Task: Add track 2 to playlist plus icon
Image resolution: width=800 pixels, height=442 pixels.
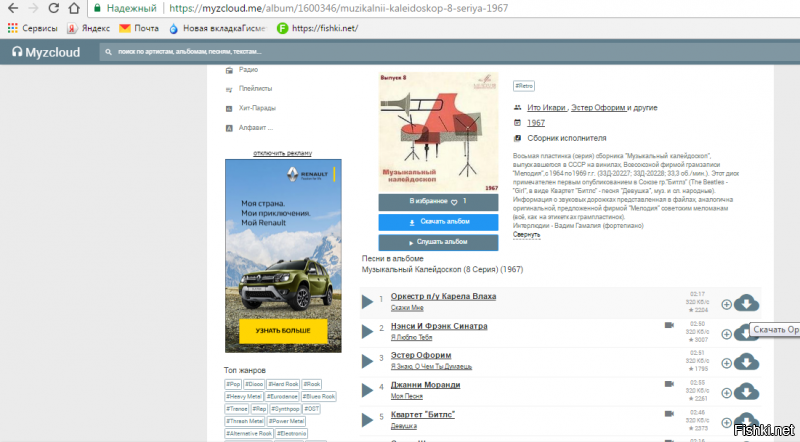Action: [727, 334]
